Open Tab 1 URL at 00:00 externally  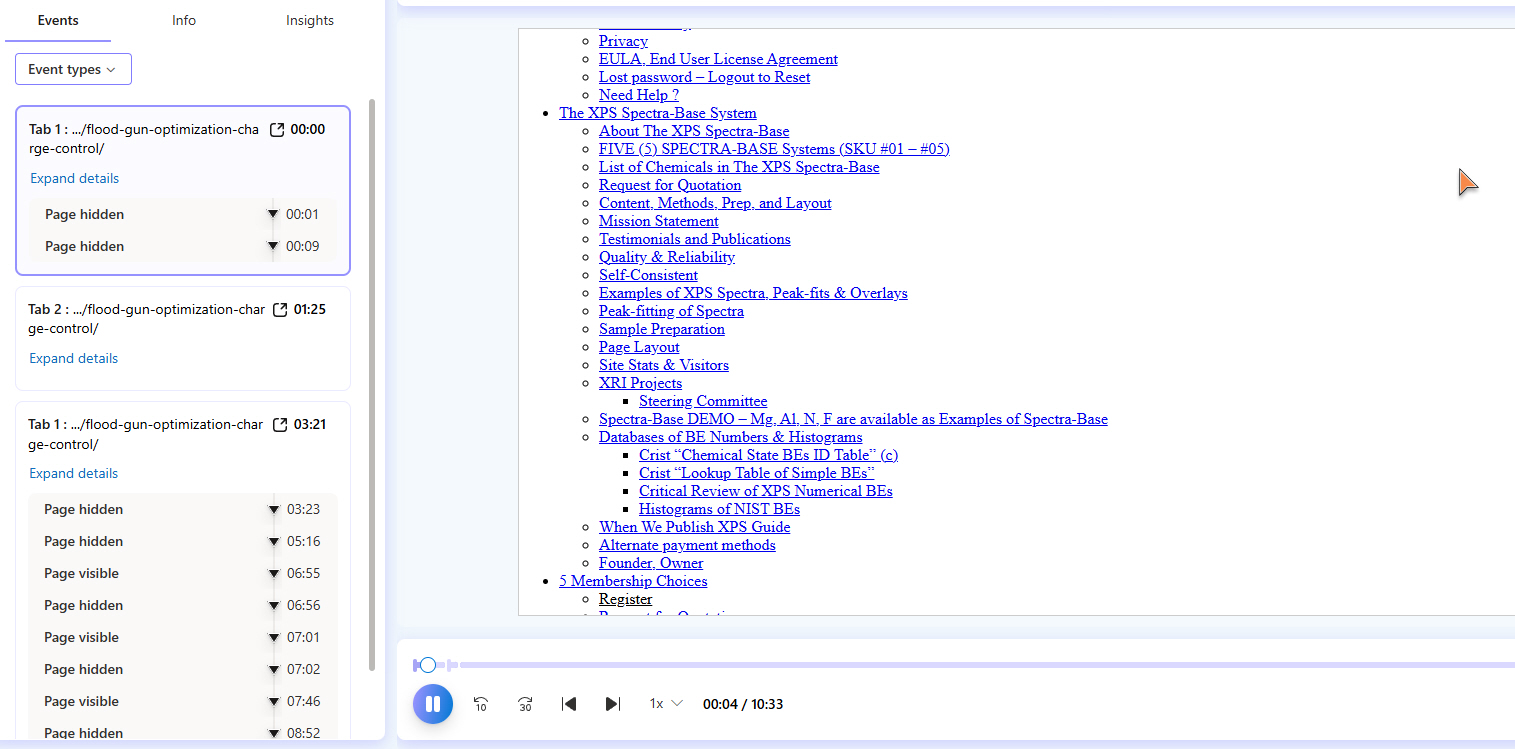tap(278, 130)
